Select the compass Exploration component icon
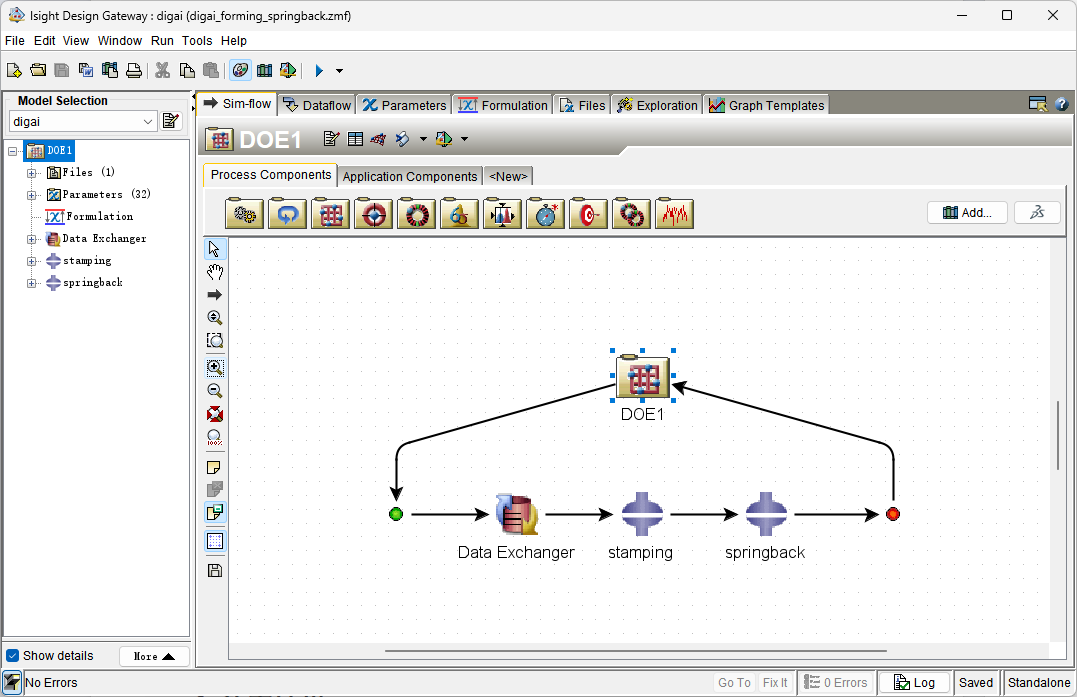The image size is (1077, 697). pyautogui.click(x=545, y=214)
